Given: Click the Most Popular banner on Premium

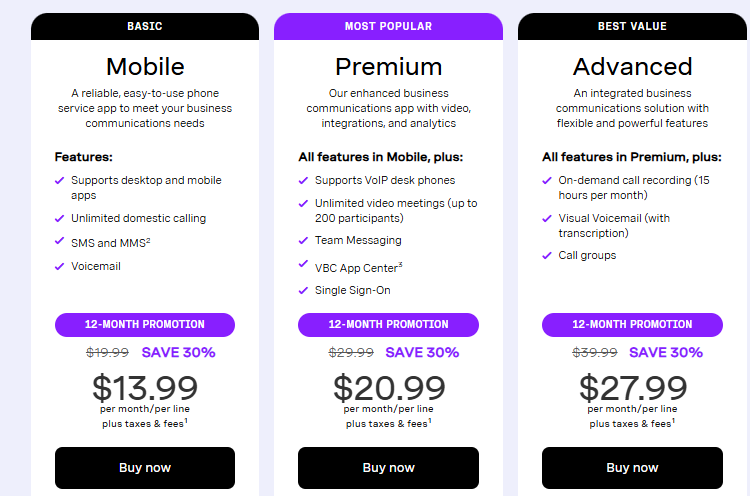Looking at the screenshot, I should click(x=388, y=26).
